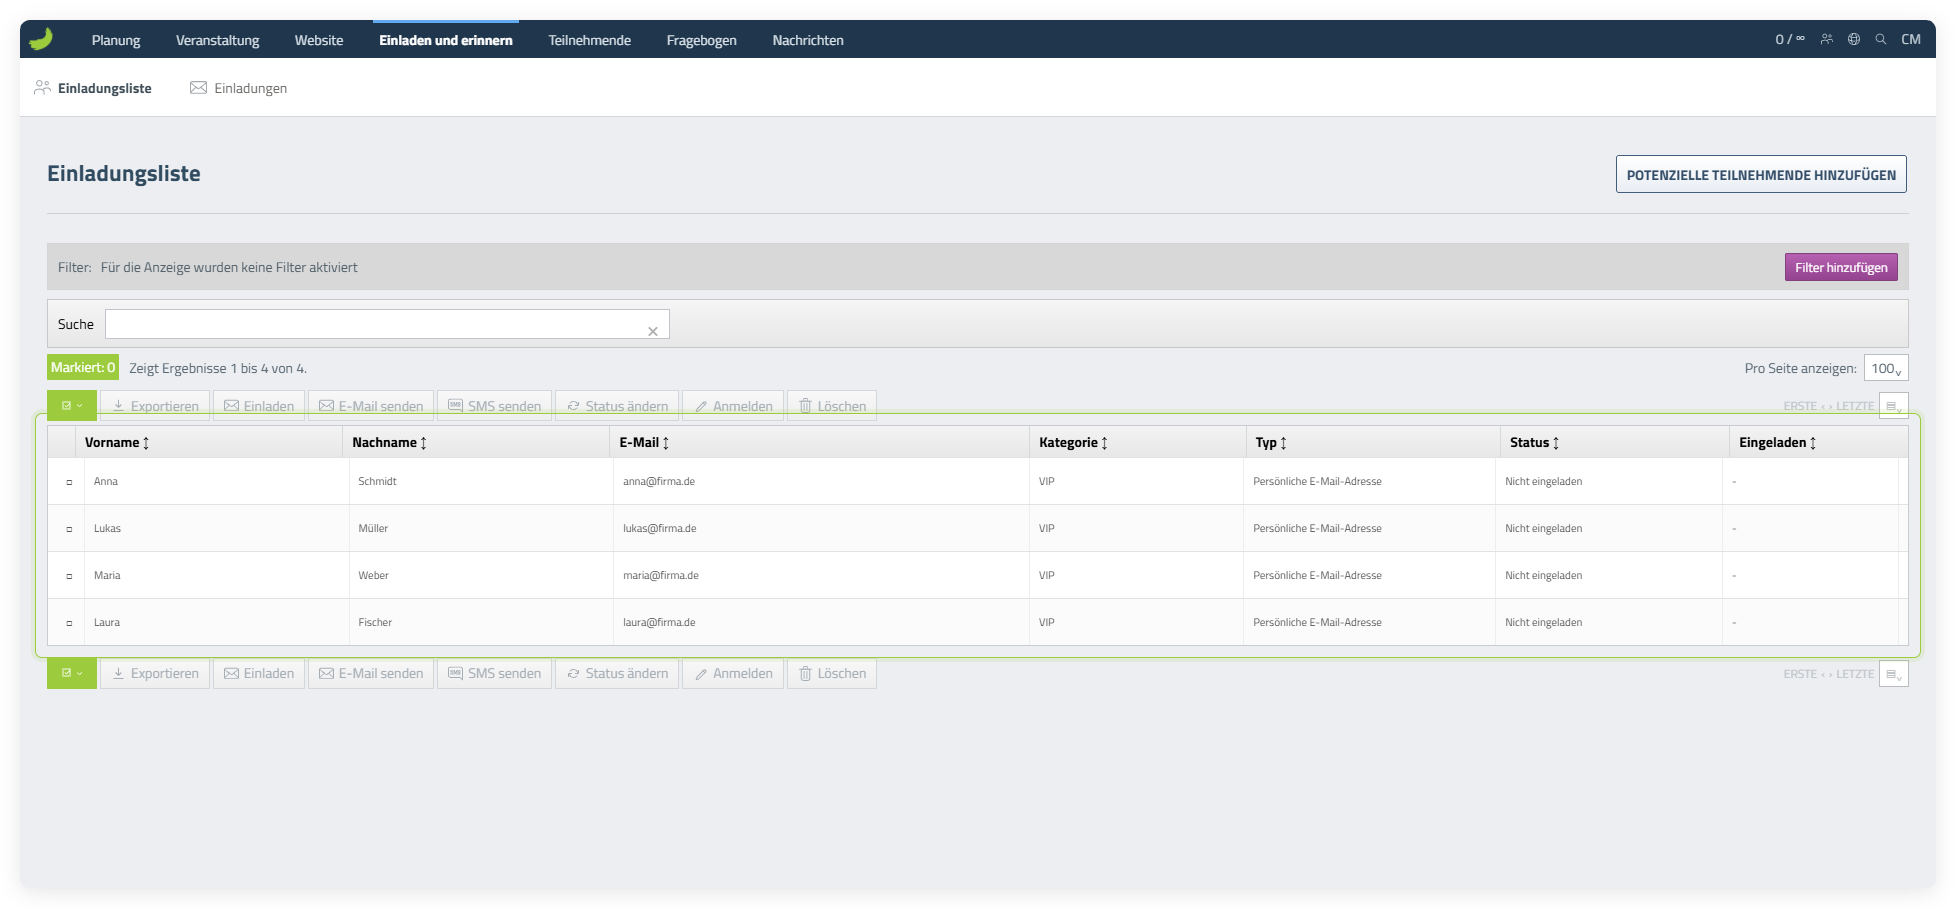Click E-Mail senden button below the table
Viewport: 1956px width, 908px height.
pyautogui.click(x=371, y=674)
